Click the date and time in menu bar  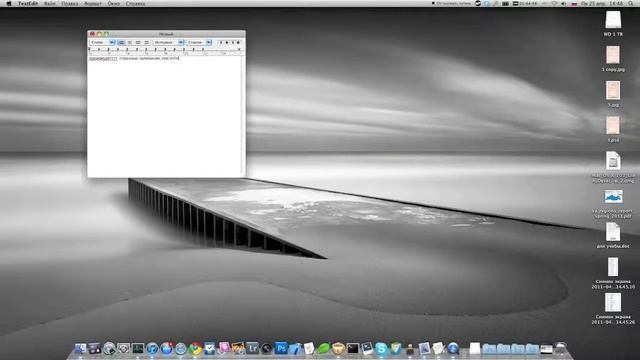602,3
